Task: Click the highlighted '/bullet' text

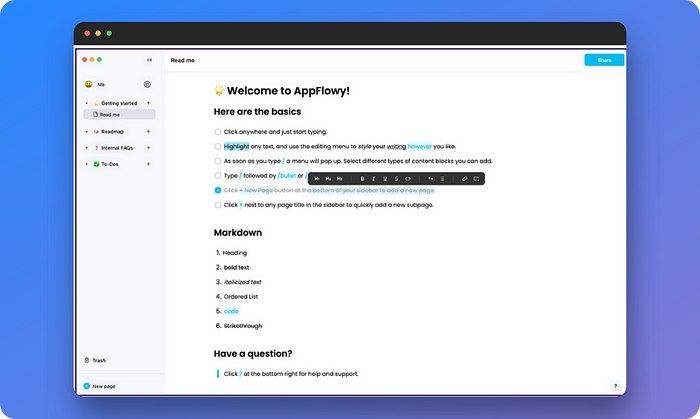Action: coord(287,175)
